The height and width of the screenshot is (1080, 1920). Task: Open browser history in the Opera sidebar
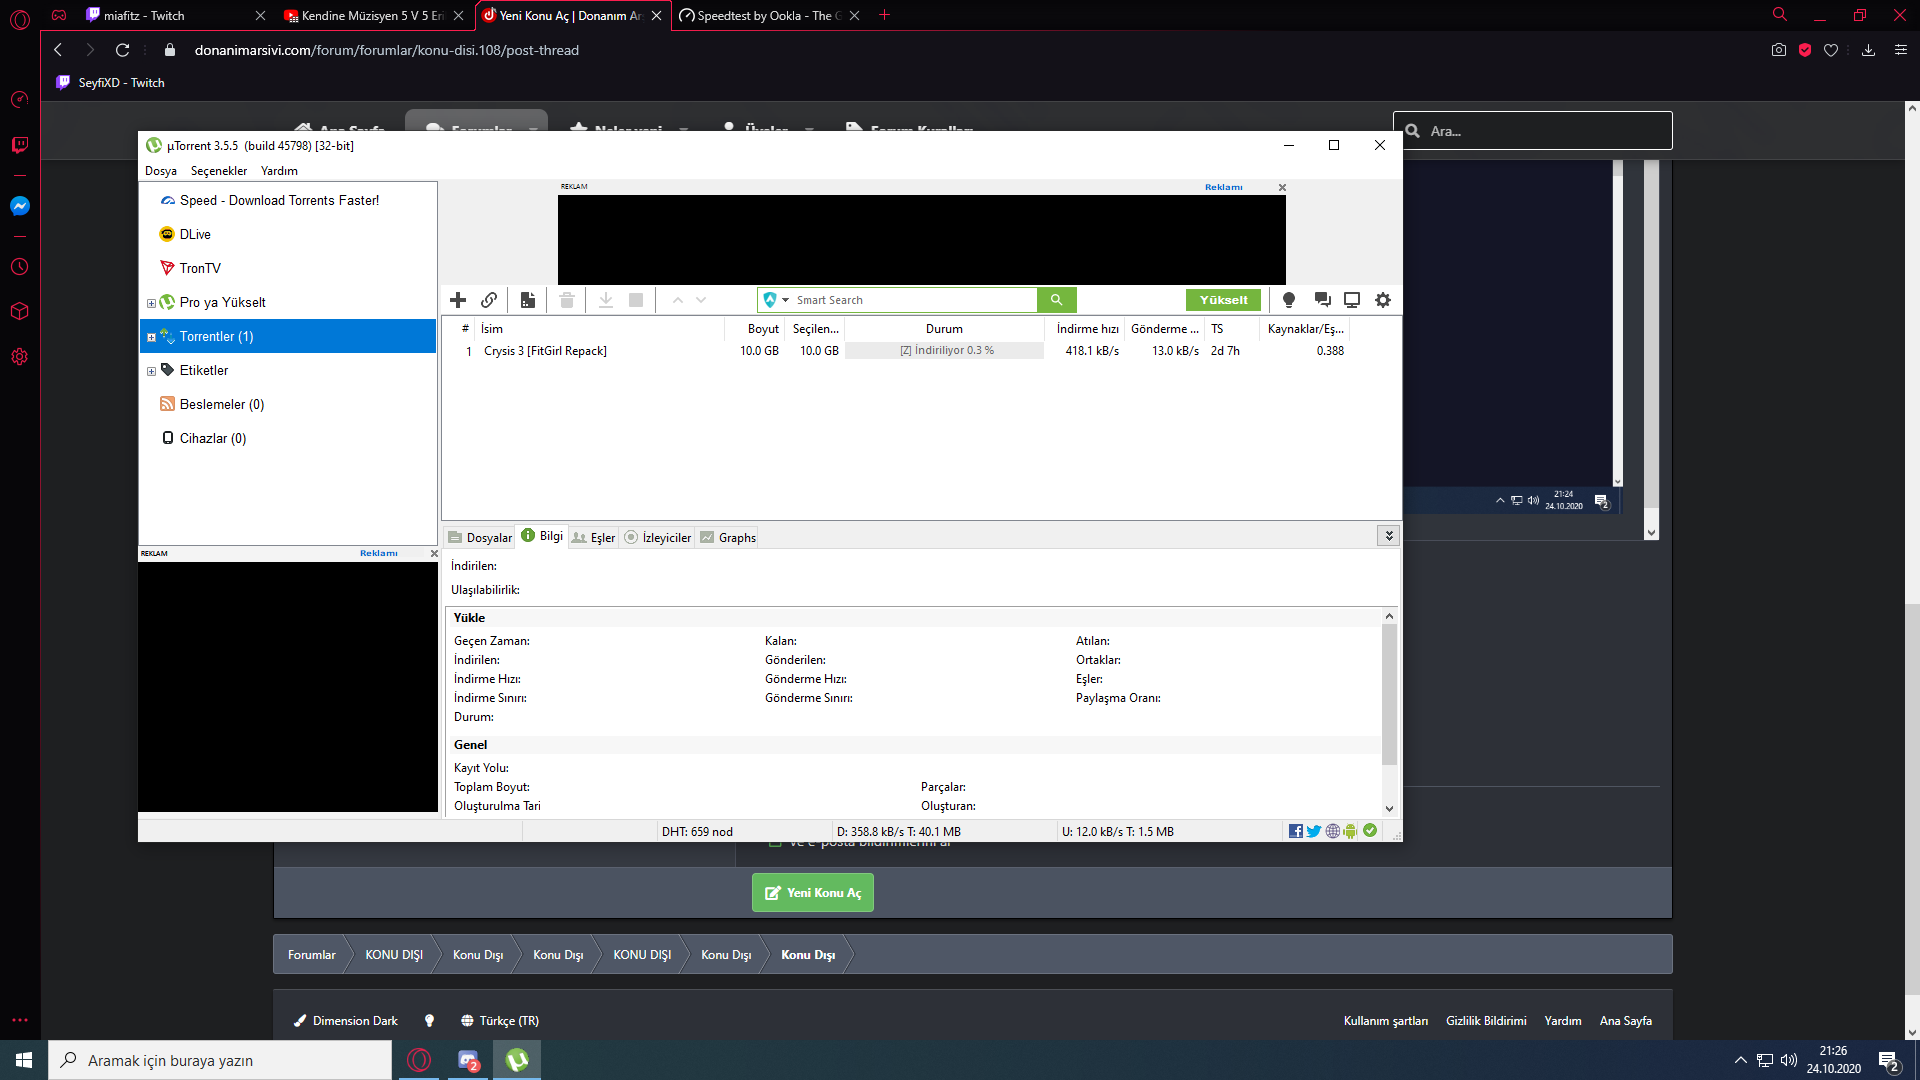tap(19, 267)
